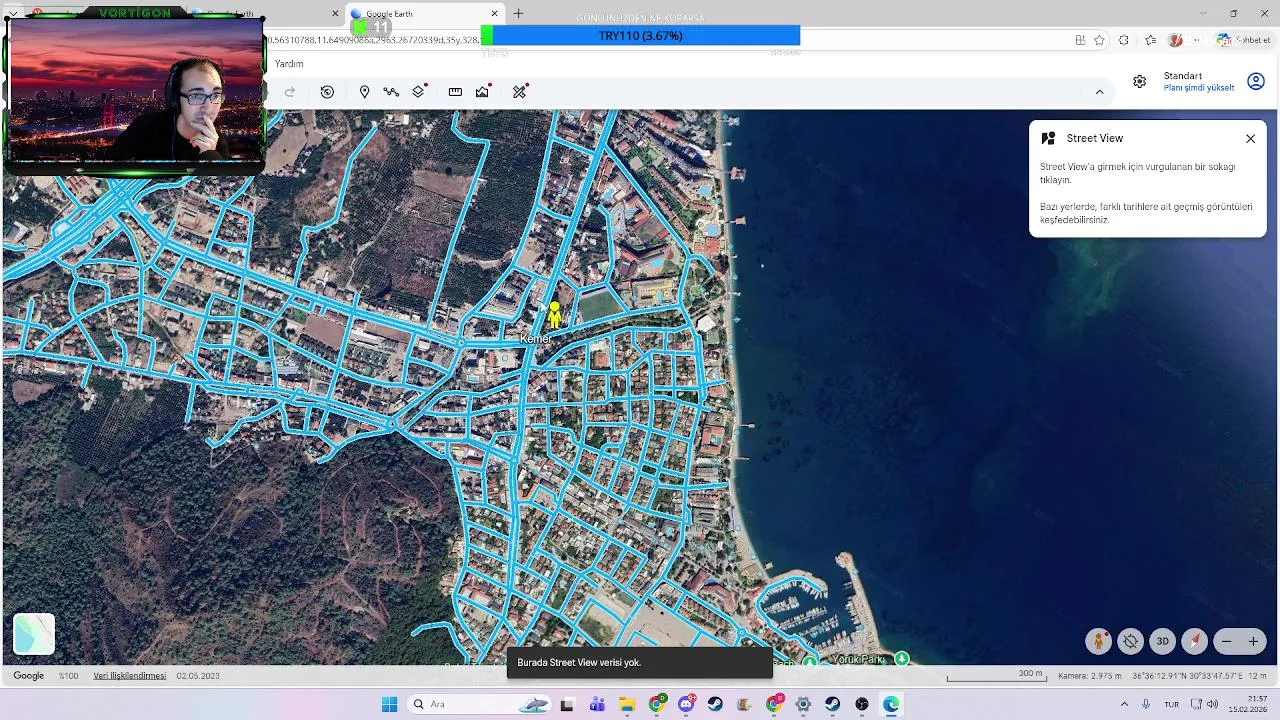
Task: Click the redo arrow in Earth toolbar
Action: click(x=290, y=92)
